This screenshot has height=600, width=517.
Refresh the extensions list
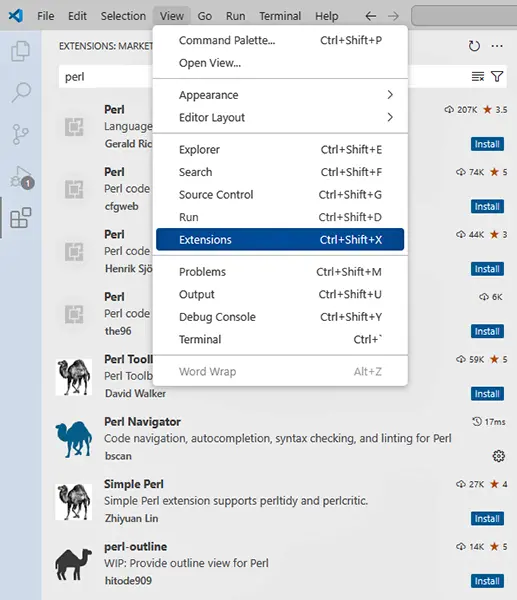pyautogui.click(x=474, y=46)
